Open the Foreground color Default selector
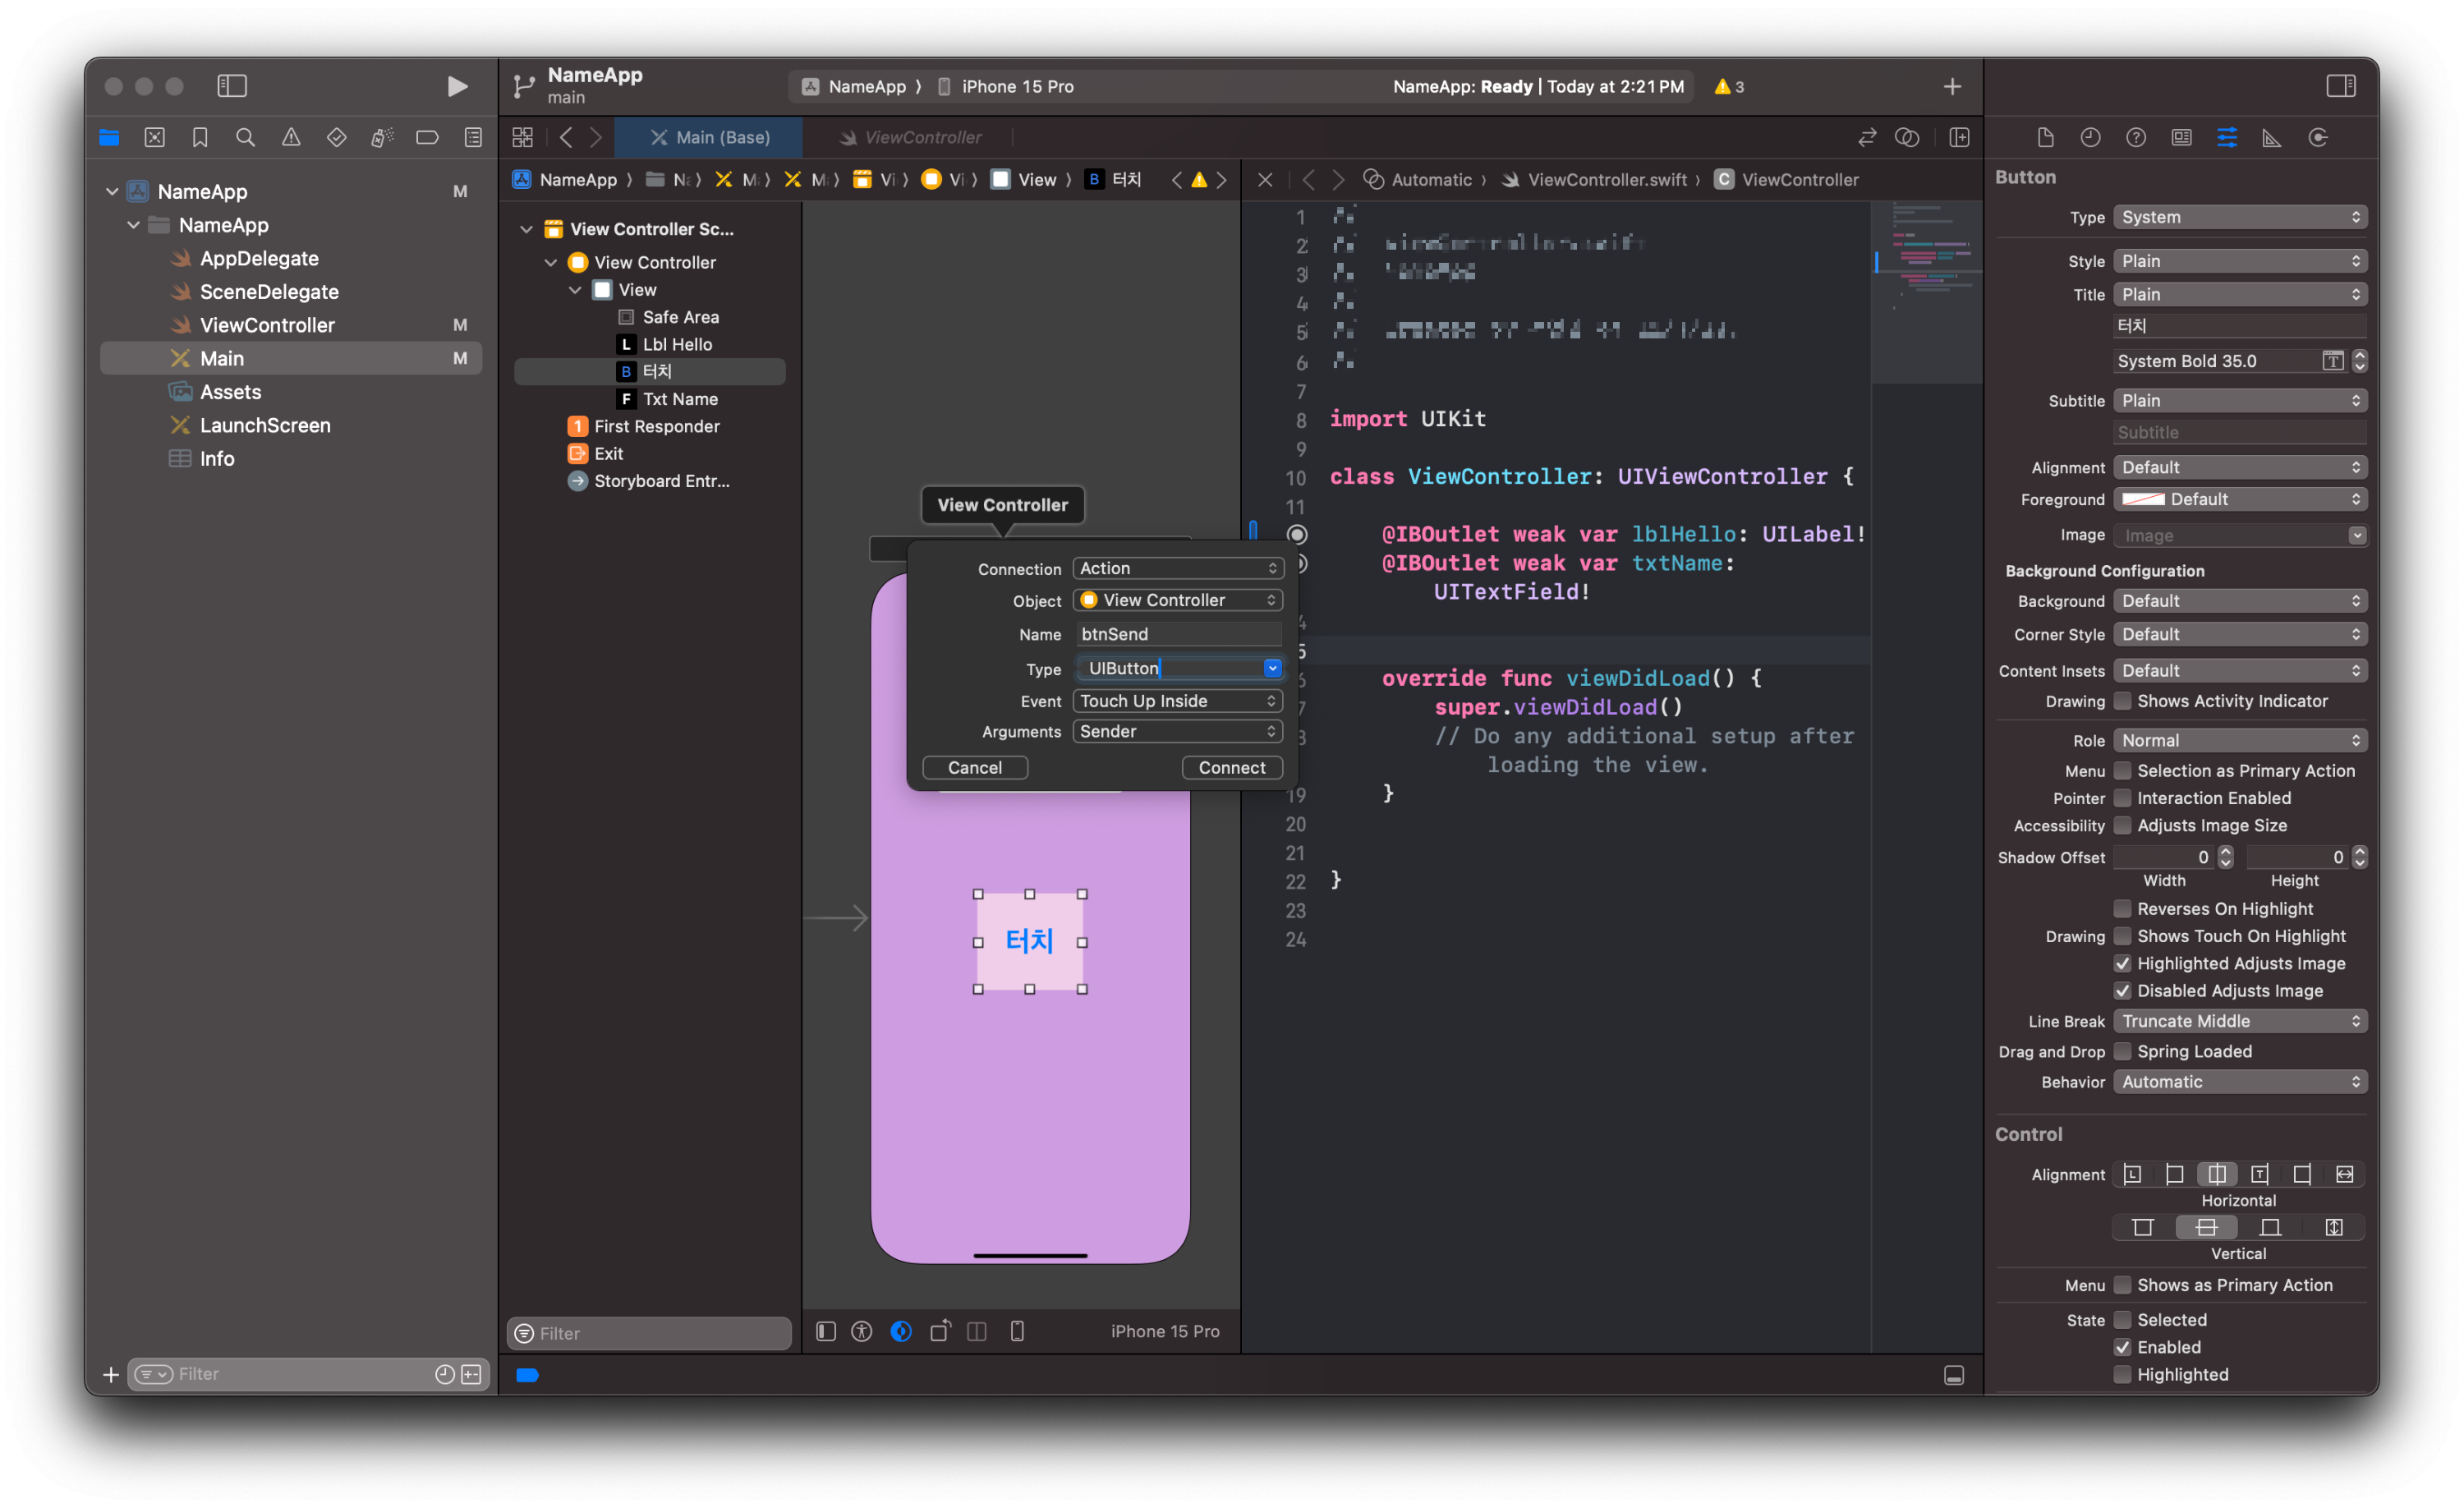This screenshot has width=2464, height=1508. [x=2239, y=499]
